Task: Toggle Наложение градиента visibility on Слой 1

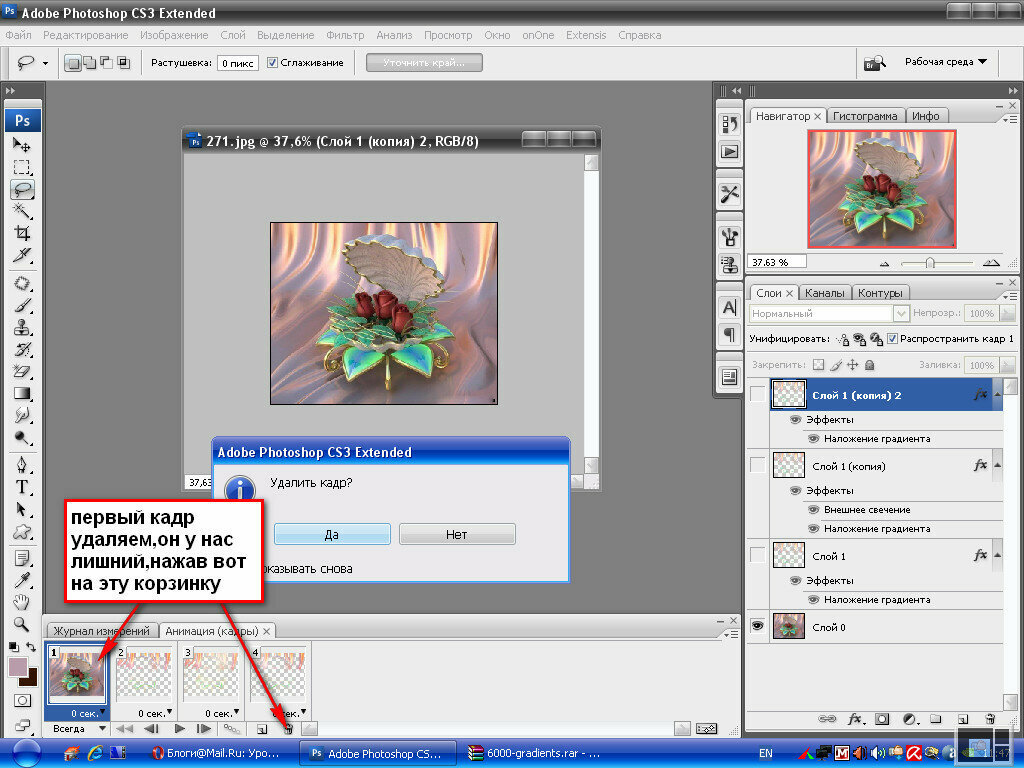Action: point(814,600)
